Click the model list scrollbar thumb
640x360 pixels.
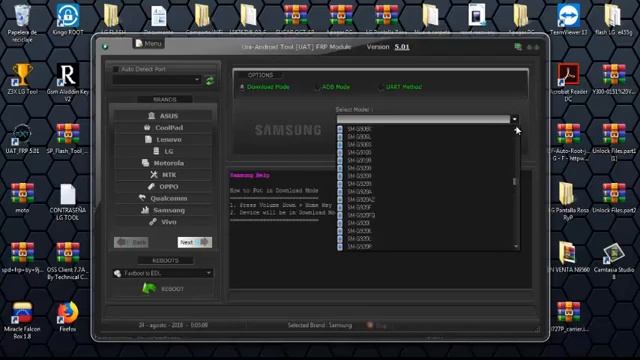coord(515,181)
